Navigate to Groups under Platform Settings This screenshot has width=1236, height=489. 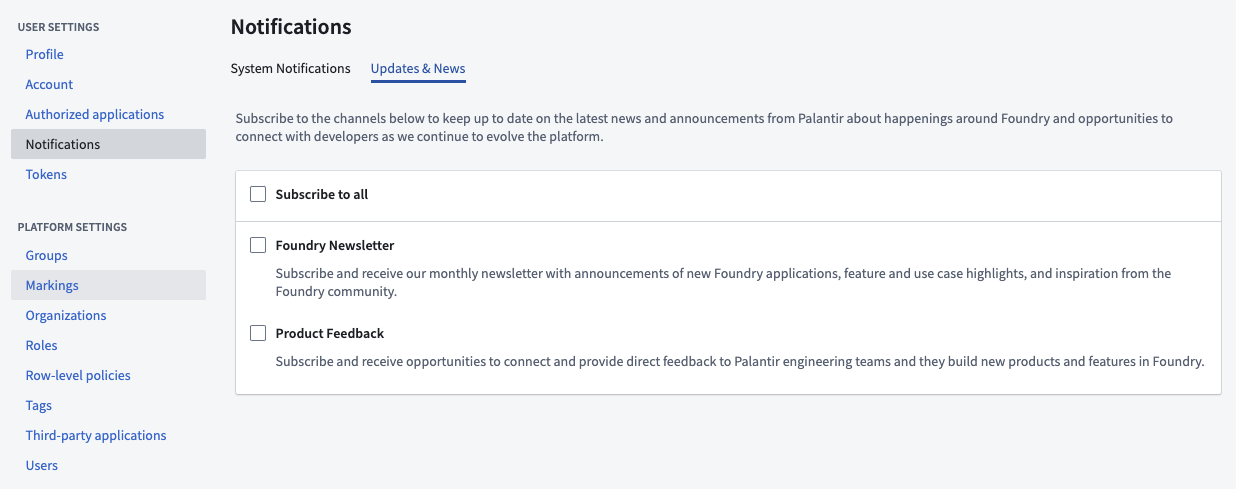[47, 255]
